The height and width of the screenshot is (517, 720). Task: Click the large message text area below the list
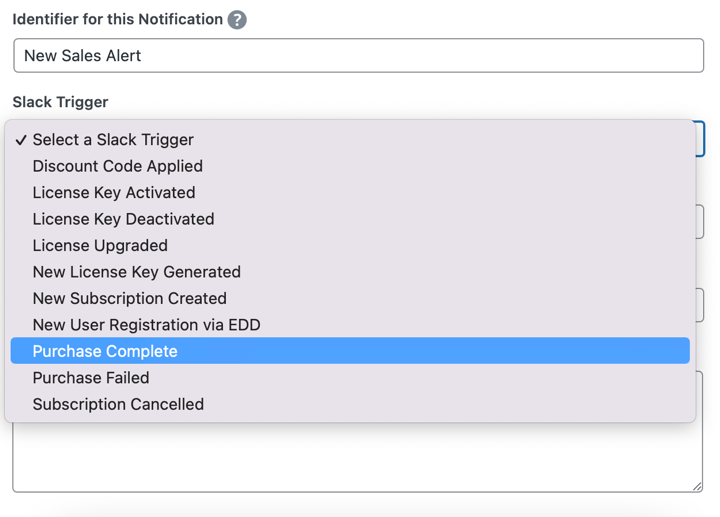[x=358, y=457]
